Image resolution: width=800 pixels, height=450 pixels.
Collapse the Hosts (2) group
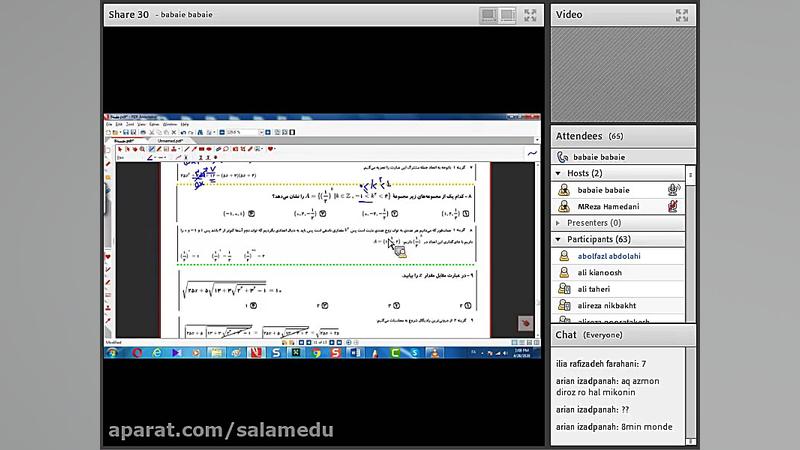click(558, 173)
